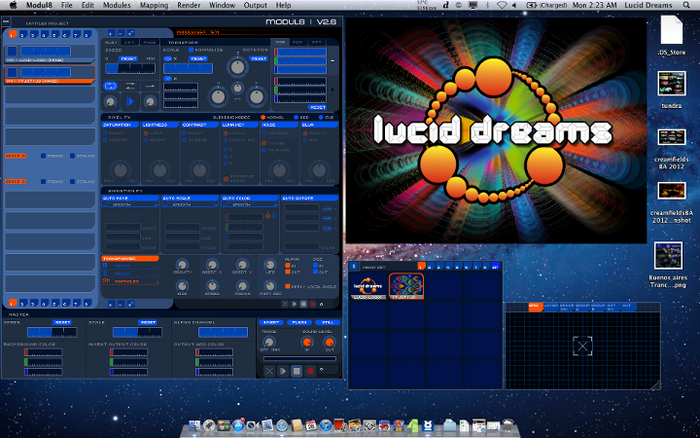The image size is (700, 438).
Task: Open the Modules menu
Action: pyautogui.click(x=117, y=5)
